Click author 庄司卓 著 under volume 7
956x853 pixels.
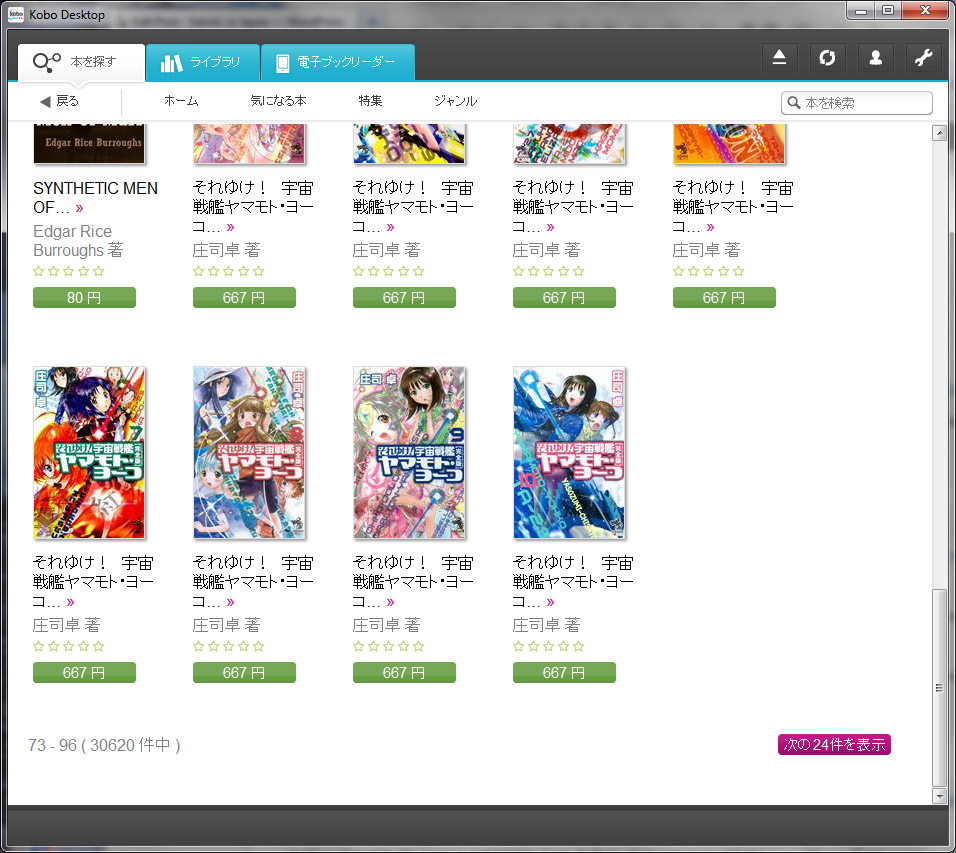[x=66, y=625]
